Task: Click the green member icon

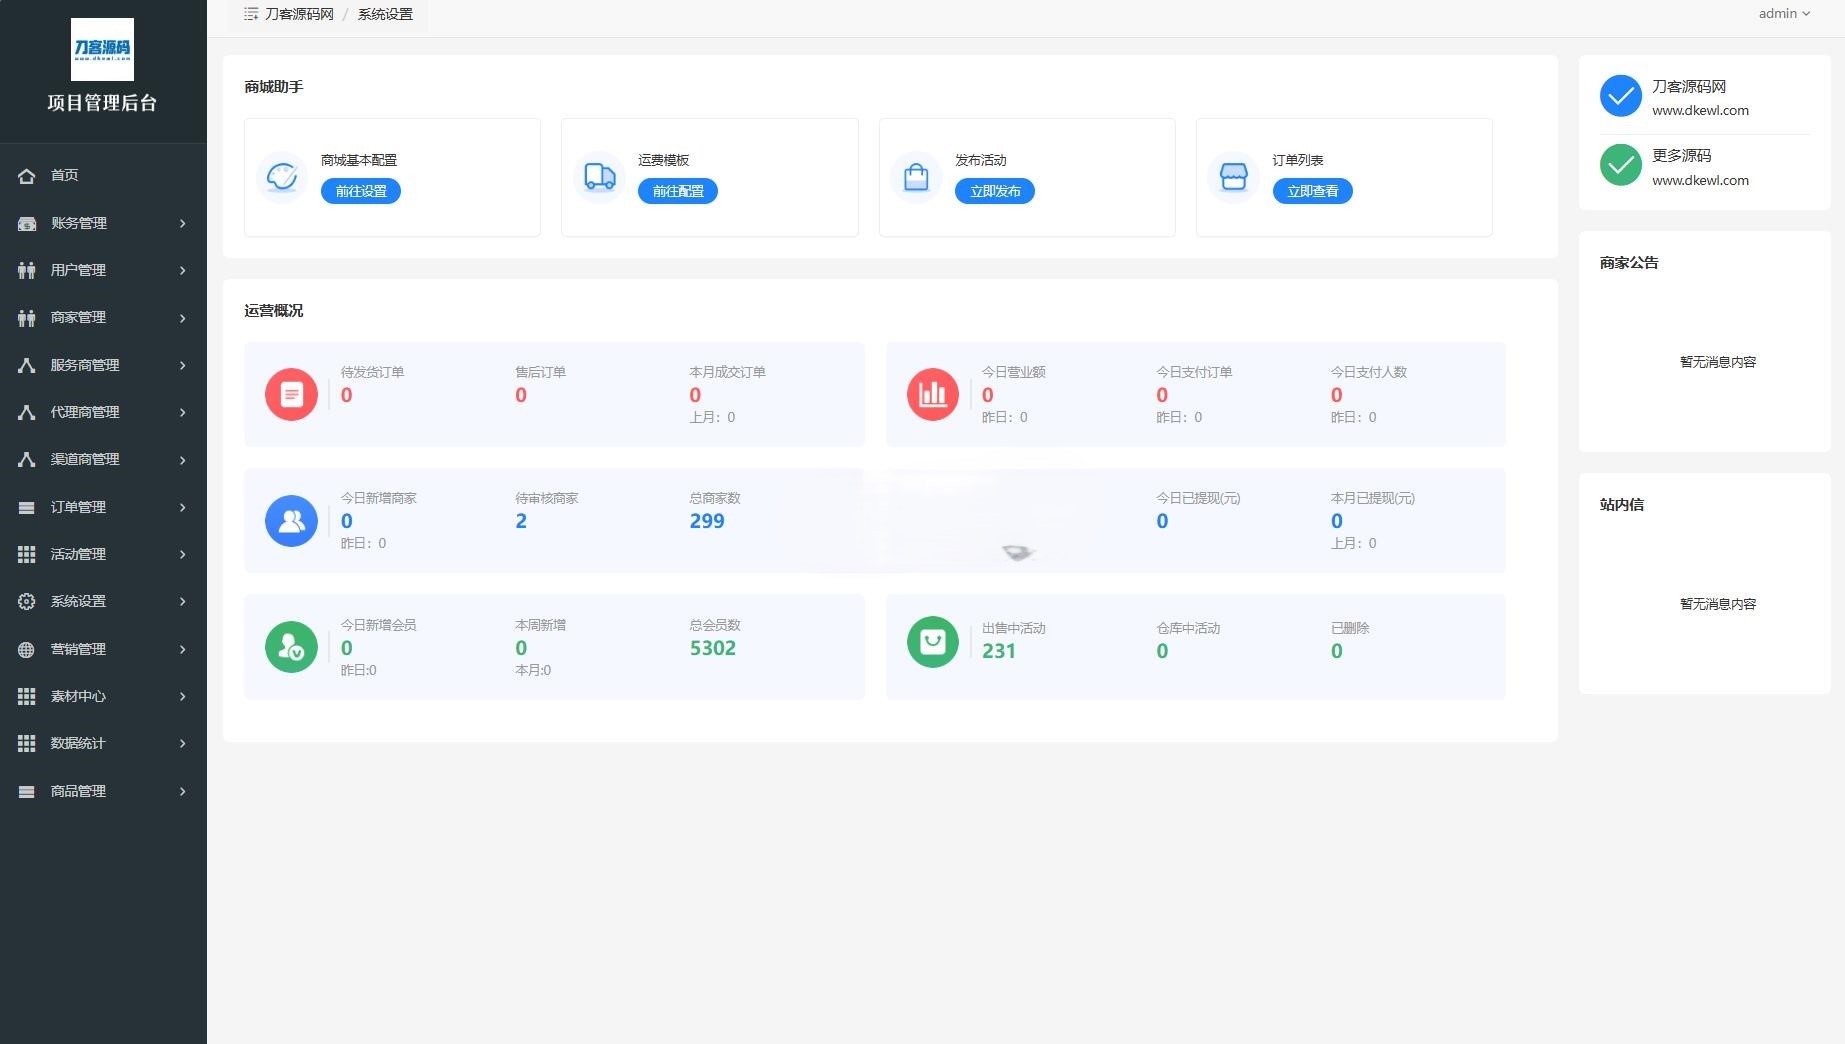Action: [x=291, y=647]
